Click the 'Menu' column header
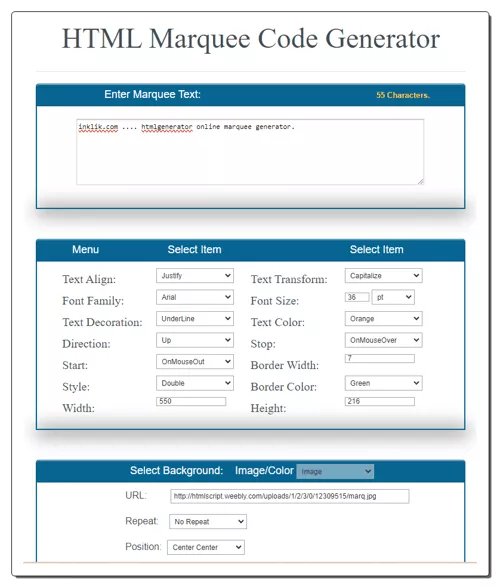 86,249
